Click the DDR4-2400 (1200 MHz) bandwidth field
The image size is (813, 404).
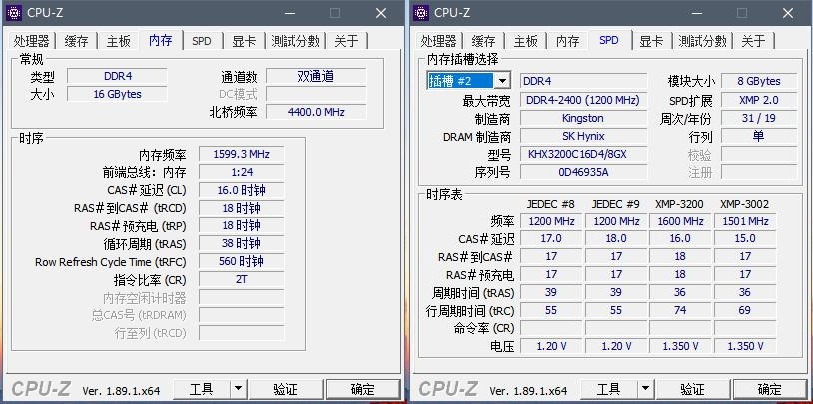pos(583,100)
